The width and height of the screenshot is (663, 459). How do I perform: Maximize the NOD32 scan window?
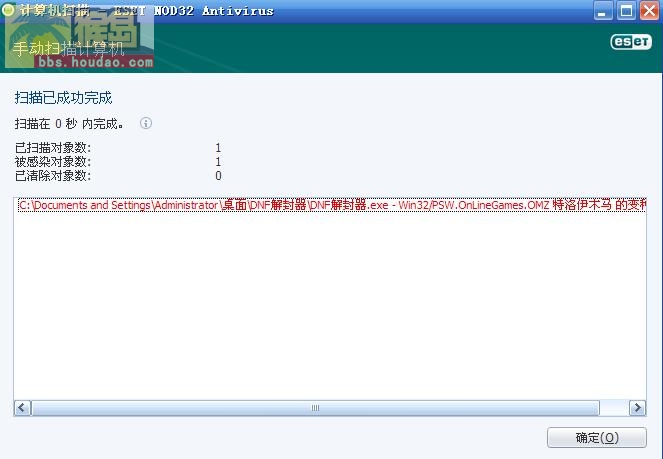pyautogui.click(x=626, y=10)
